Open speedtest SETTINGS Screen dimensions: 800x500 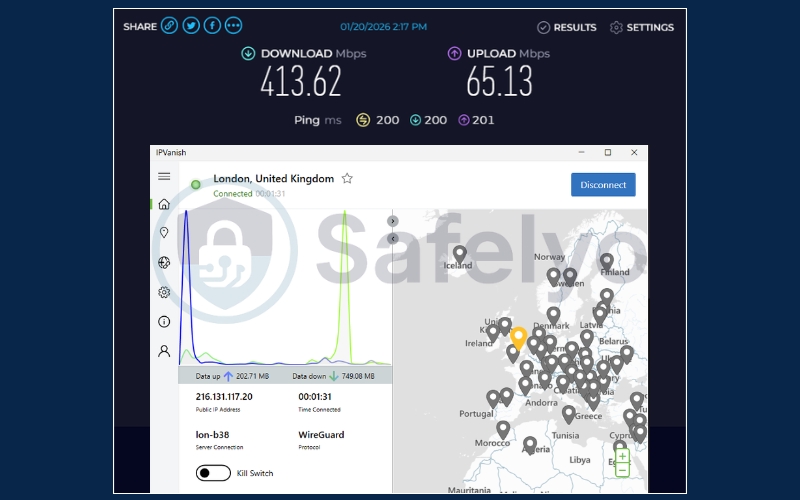642,28
